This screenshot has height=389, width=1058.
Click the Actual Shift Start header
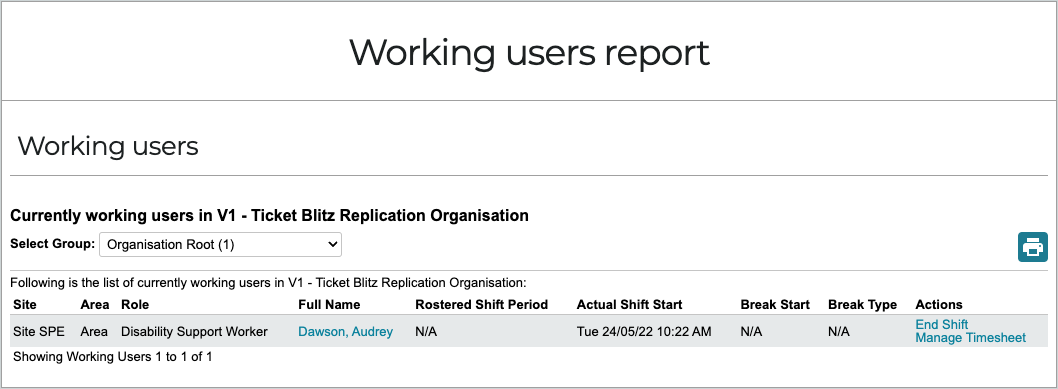(x=630, y=305)
